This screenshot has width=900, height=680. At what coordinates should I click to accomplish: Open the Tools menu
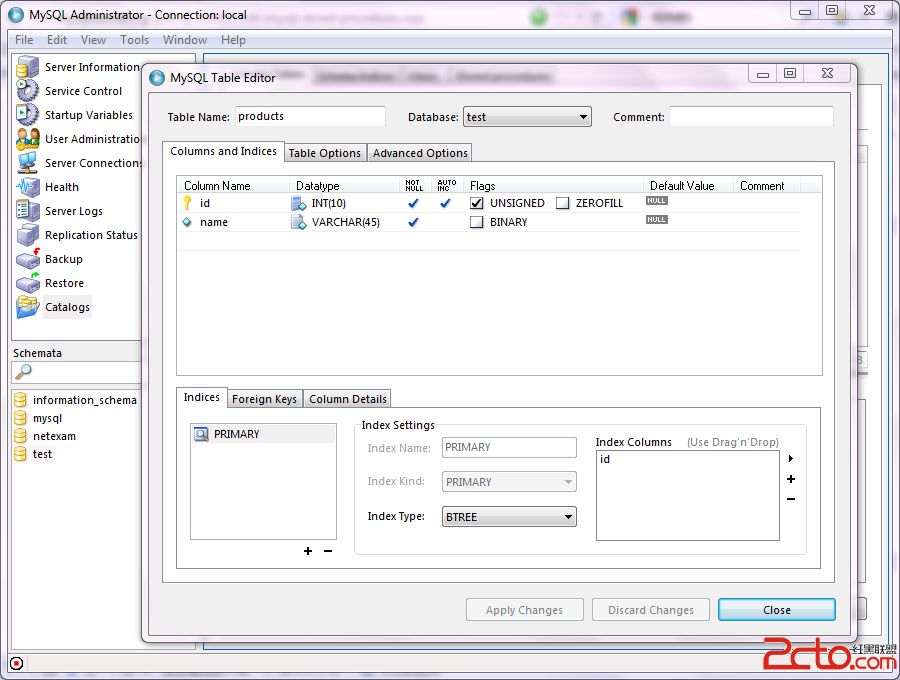(134, 40)
